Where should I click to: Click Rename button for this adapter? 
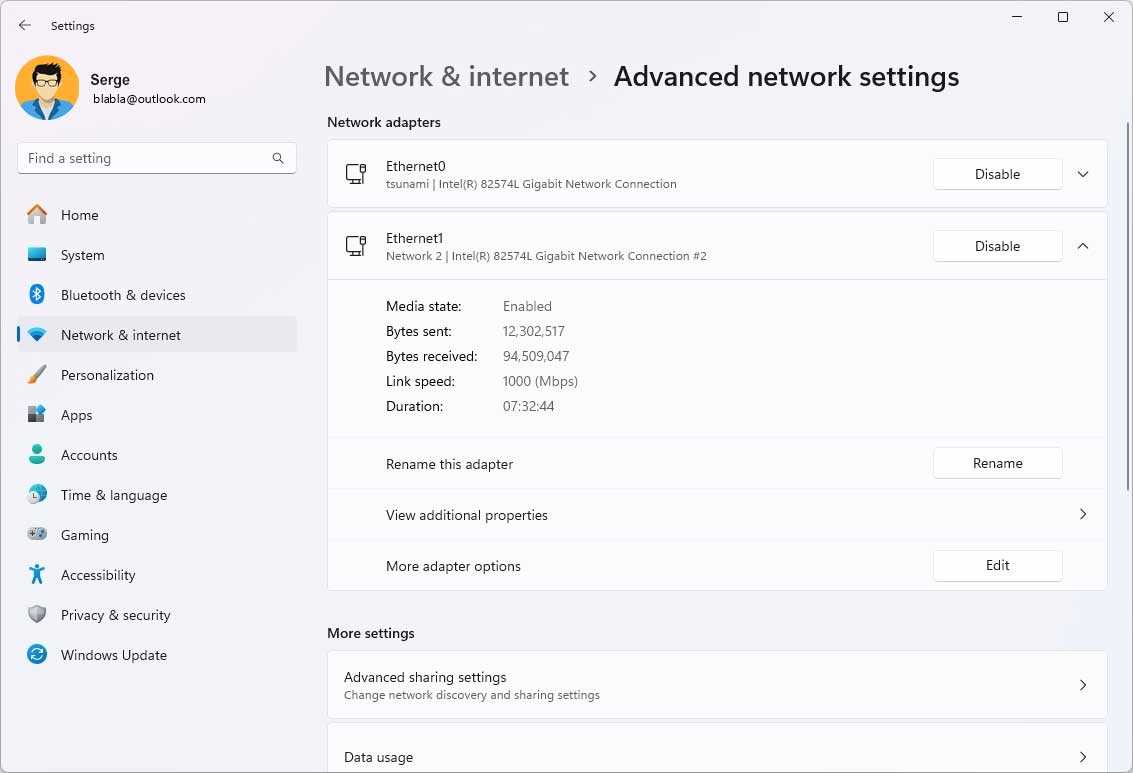point(997,463)
